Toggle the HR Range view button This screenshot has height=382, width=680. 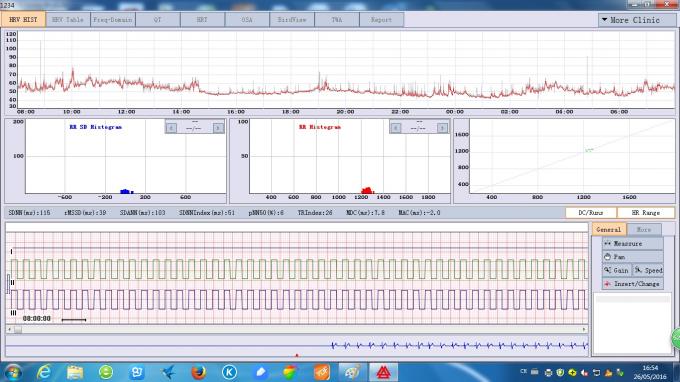click(x=645, y=213)
